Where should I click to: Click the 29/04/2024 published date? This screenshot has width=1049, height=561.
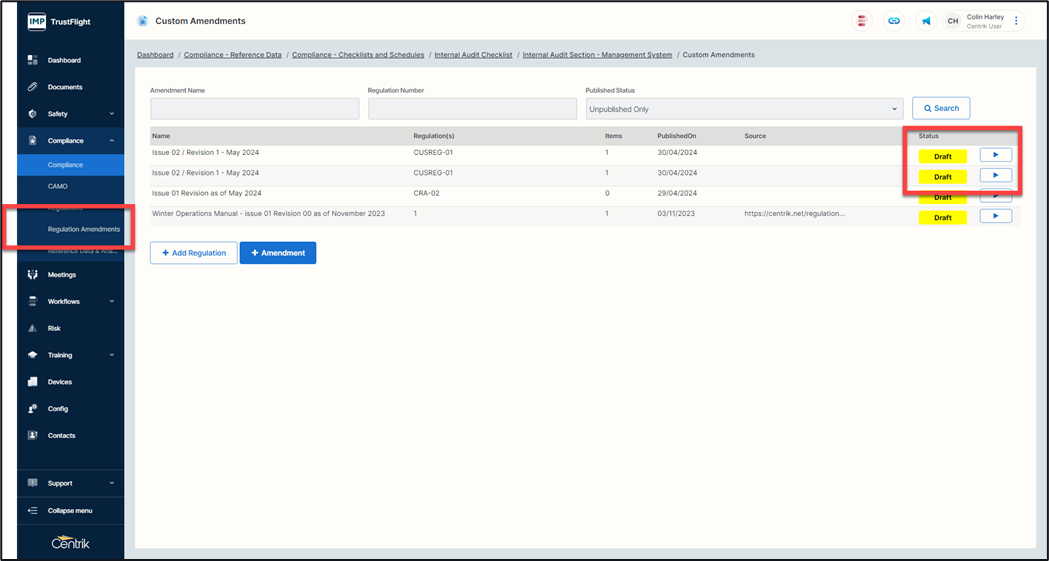[677, 193]
